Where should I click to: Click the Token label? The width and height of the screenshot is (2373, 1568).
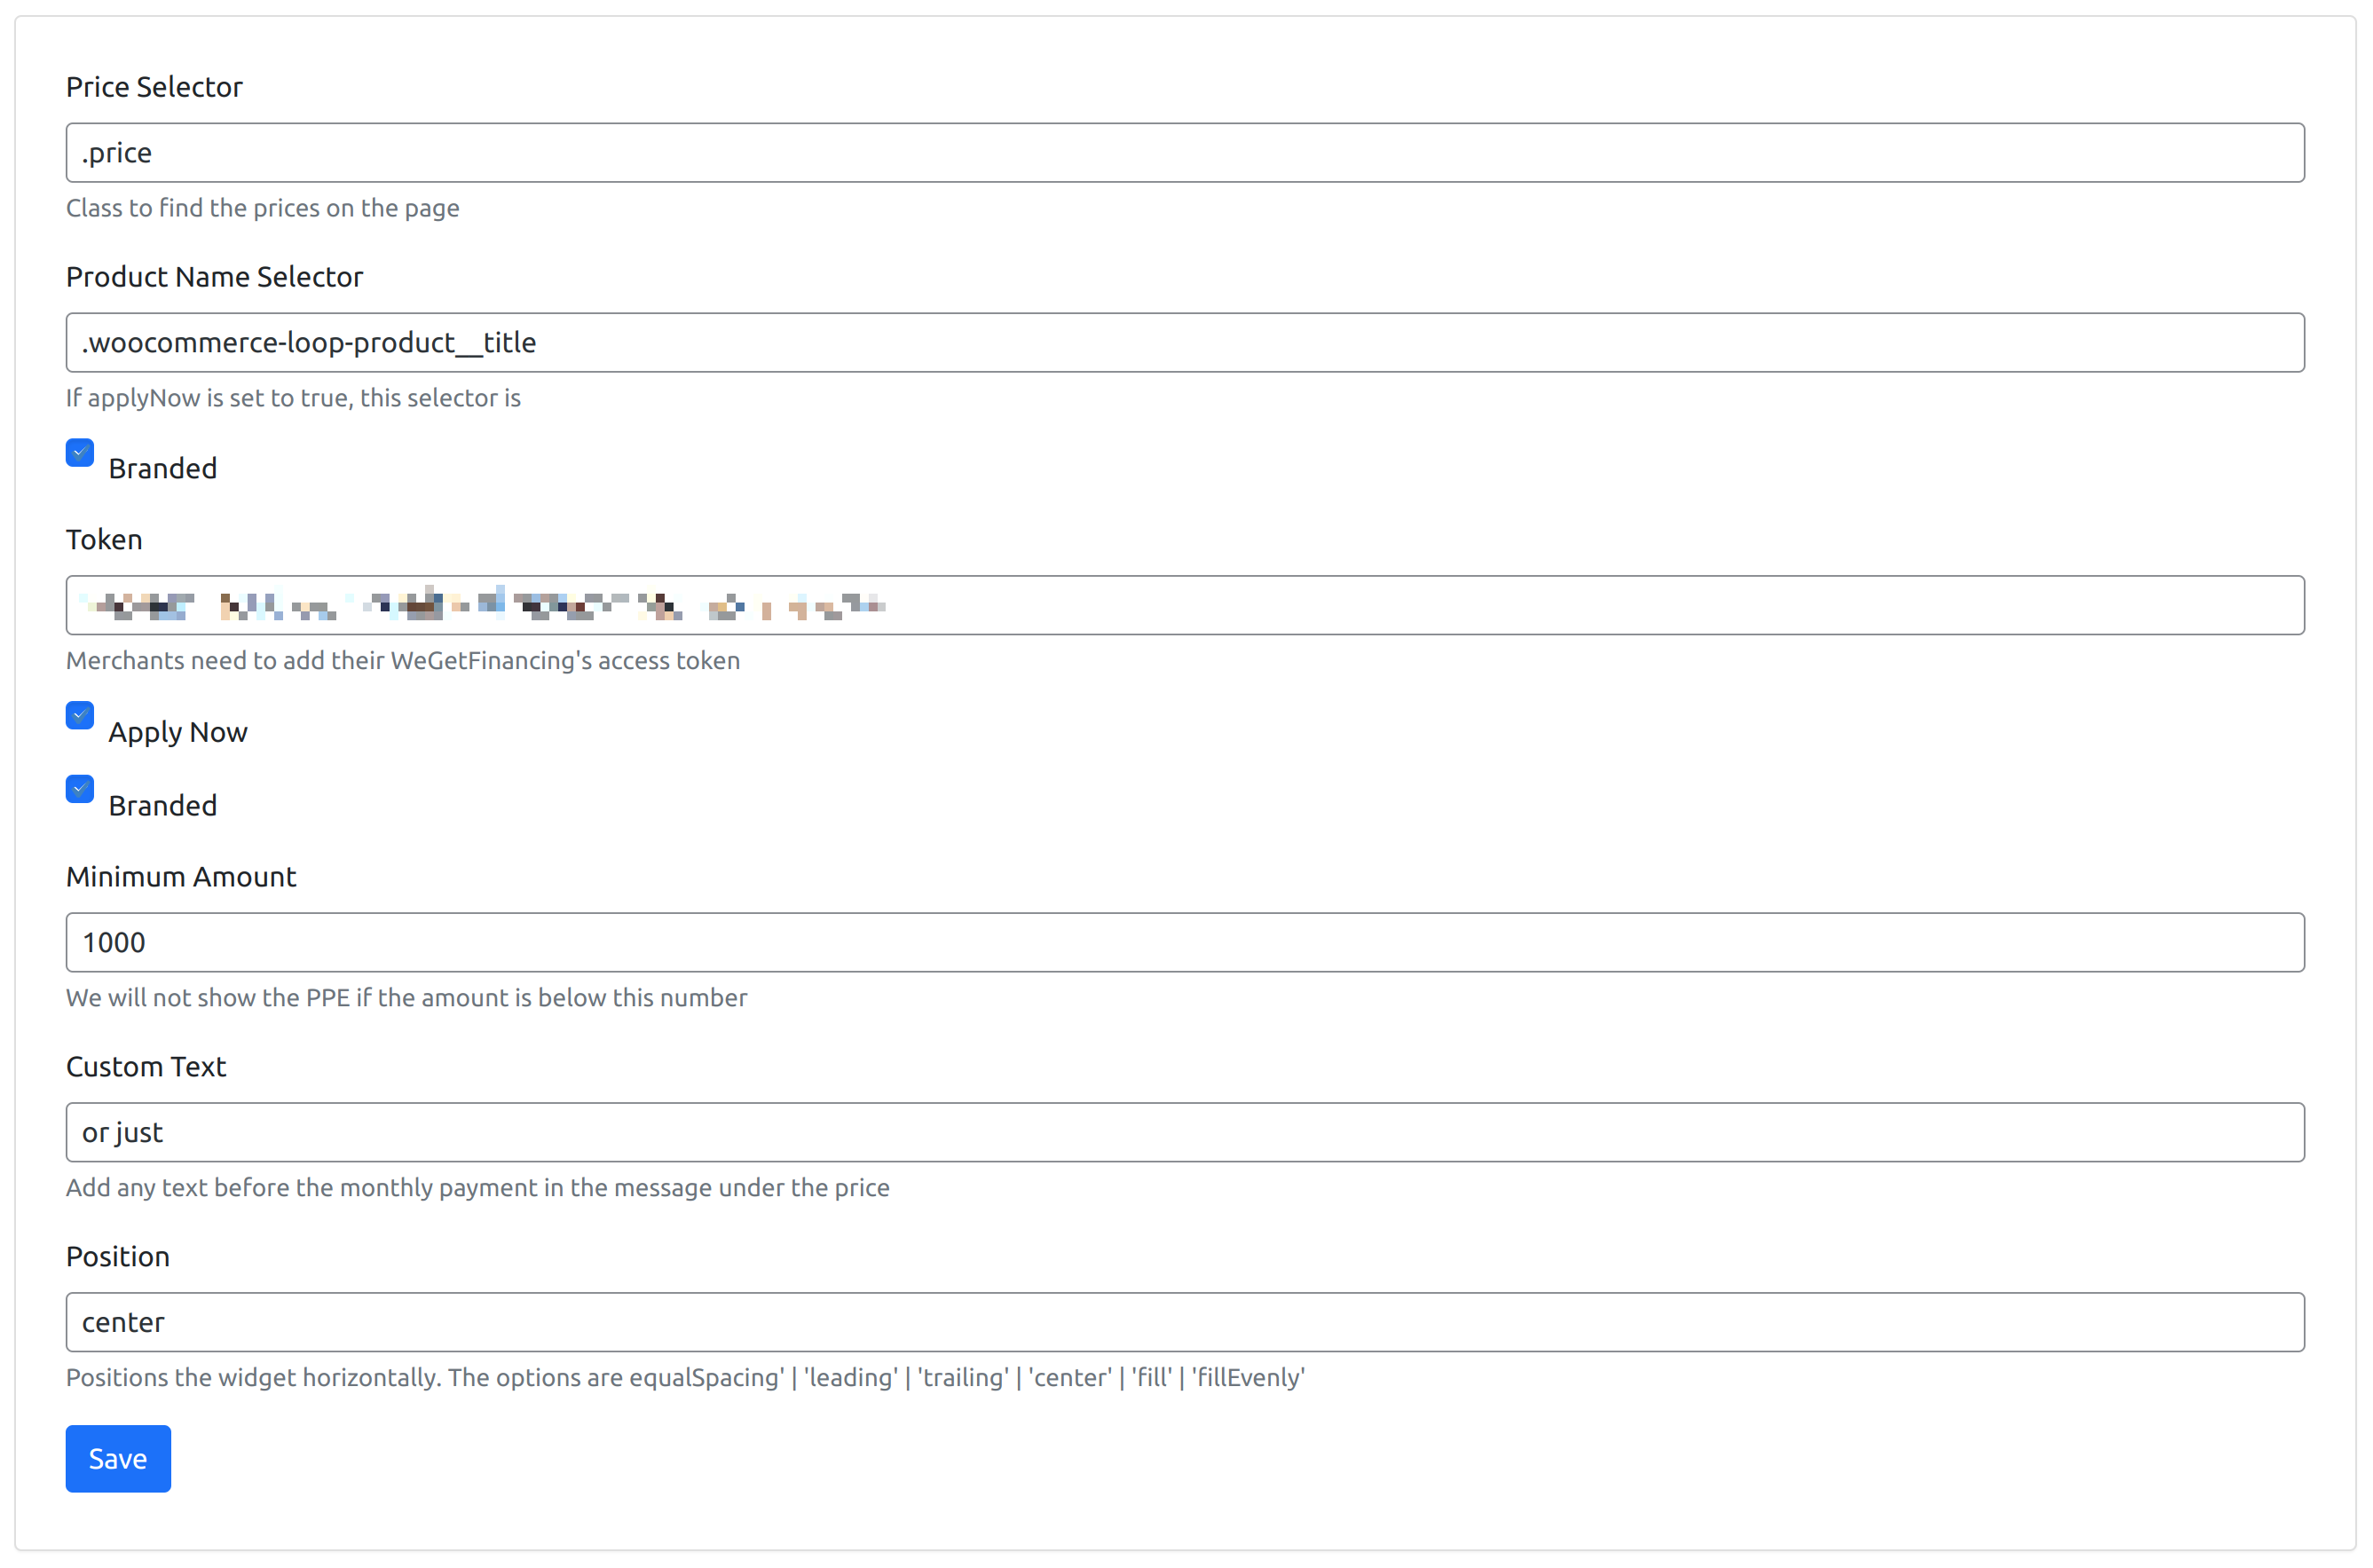[x=104, y=540]
